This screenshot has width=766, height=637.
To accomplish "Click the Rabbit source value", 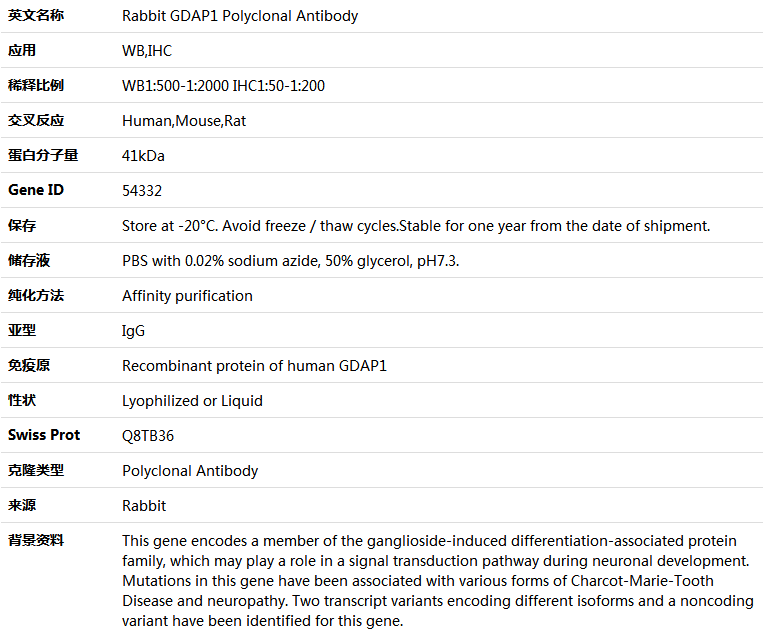I will [144, 506].
